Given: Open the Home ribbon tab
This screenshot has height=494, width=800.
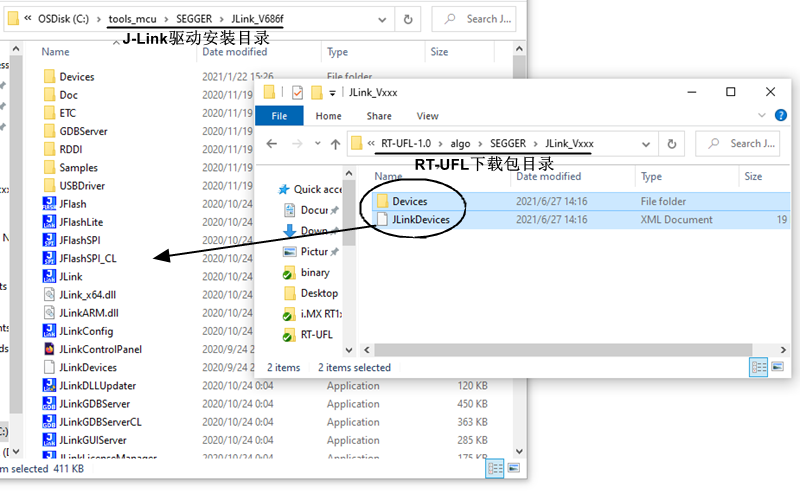Looking at the screenshot, I should click(x=329, y=116).
